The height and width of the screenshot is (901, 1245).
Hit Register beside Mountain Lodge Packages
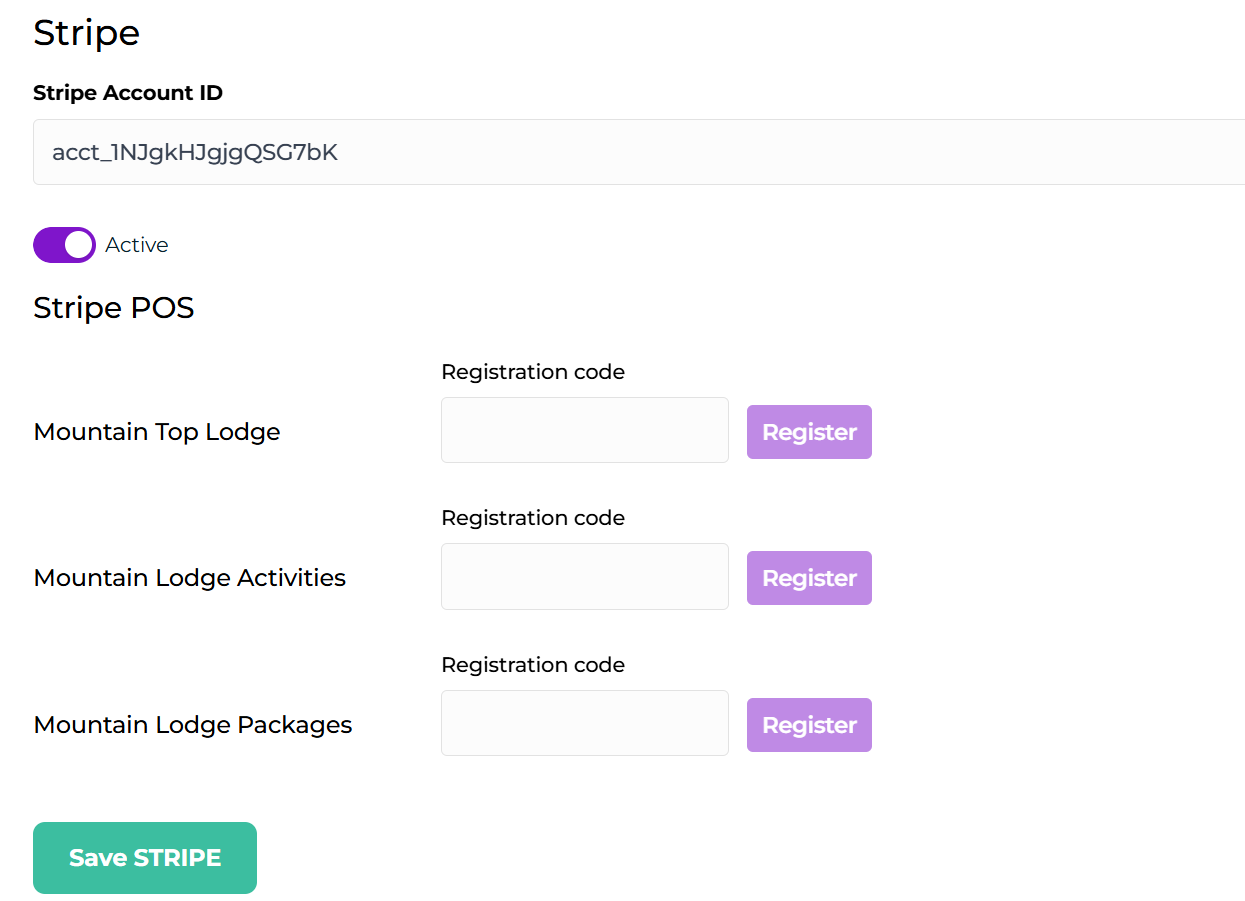coord(809,725)
